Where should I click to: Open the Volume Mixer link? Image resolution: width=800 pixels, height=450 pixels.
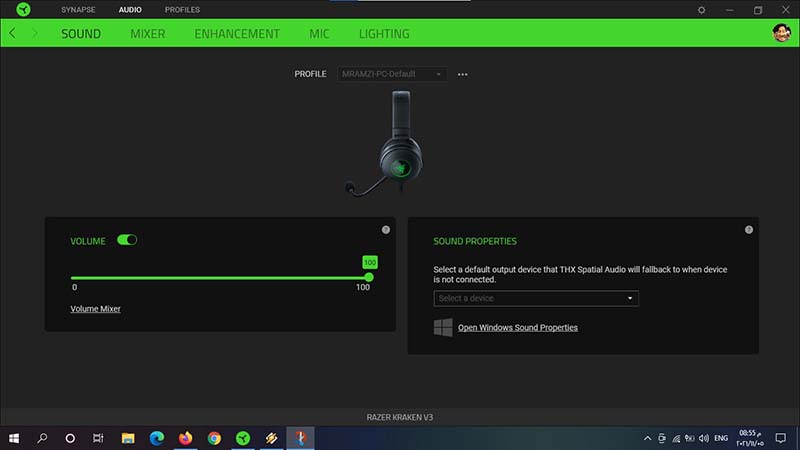[x=95, y=309]
